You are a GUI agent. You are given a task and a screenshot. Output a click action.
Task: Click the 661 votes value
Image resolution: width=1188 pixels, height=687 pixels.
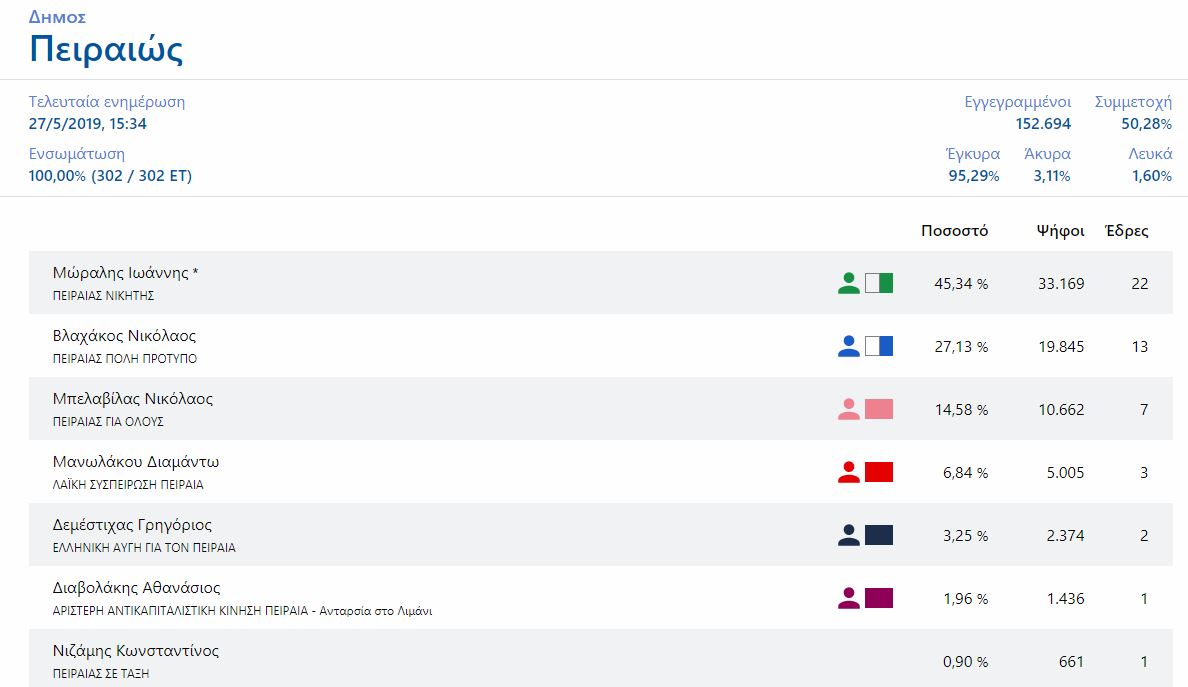1071,661
